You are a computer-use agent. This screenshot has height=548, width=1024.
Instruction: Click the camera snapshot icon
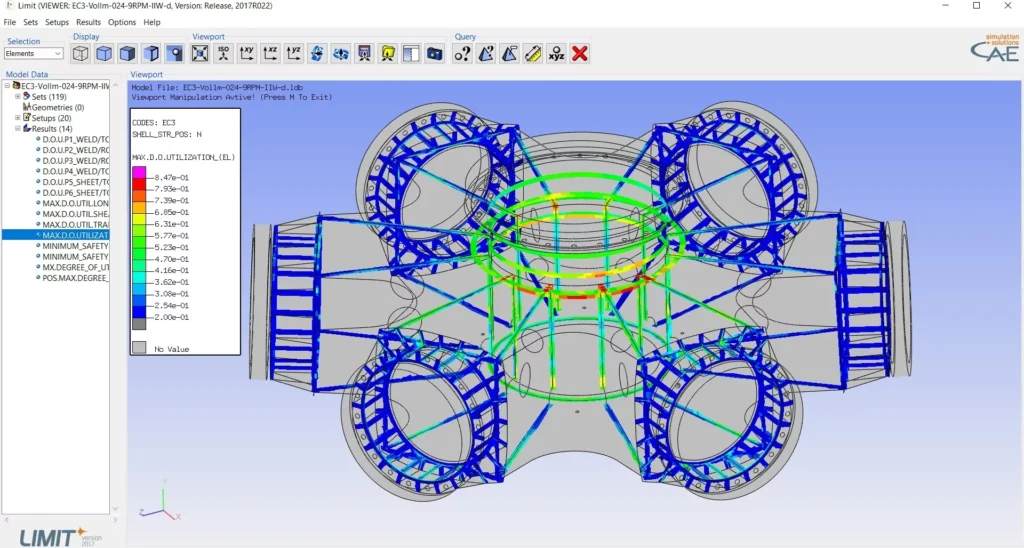pyautogui.click(x=434, y=54)
